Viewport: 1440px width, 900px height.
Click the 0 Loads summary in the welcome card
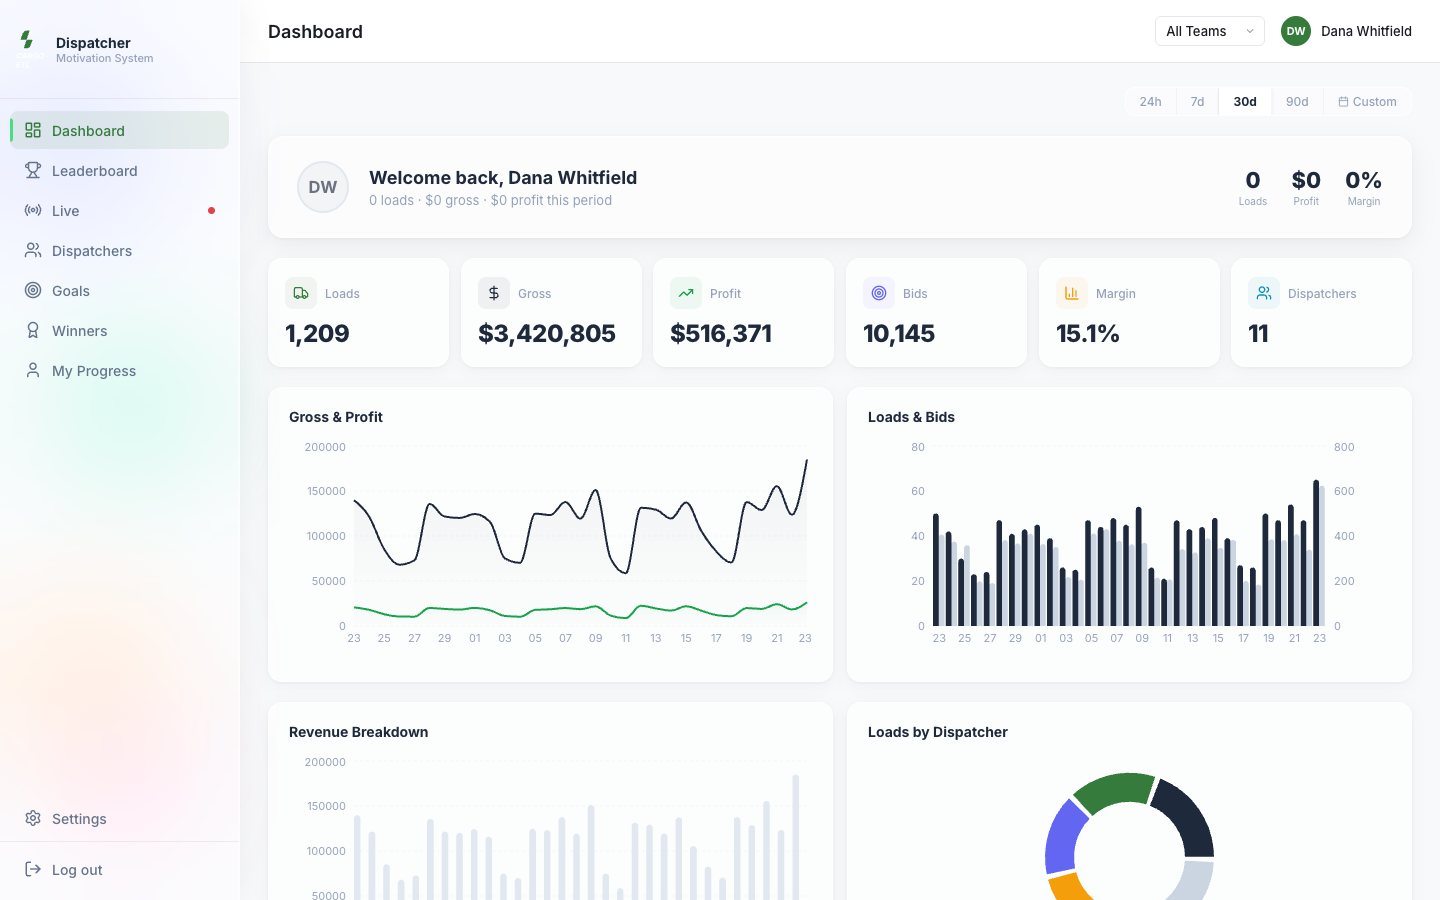[x=1253, y=187]
